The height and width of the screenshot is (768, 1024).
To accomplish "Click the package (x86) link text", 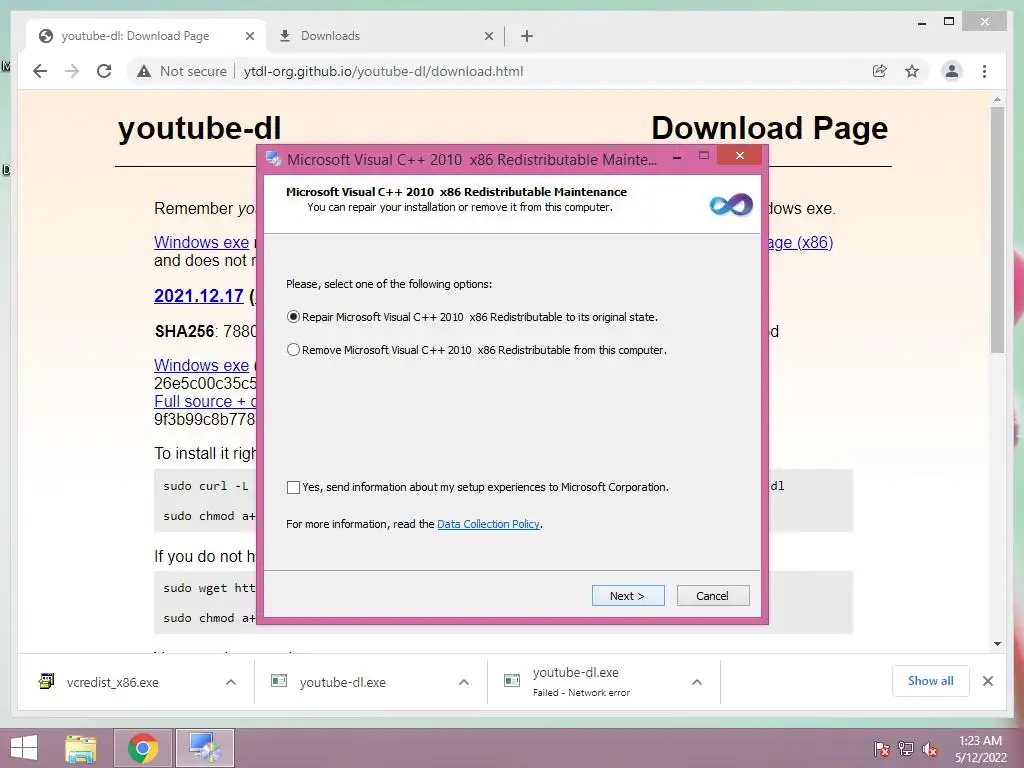I will click(800, 242).
